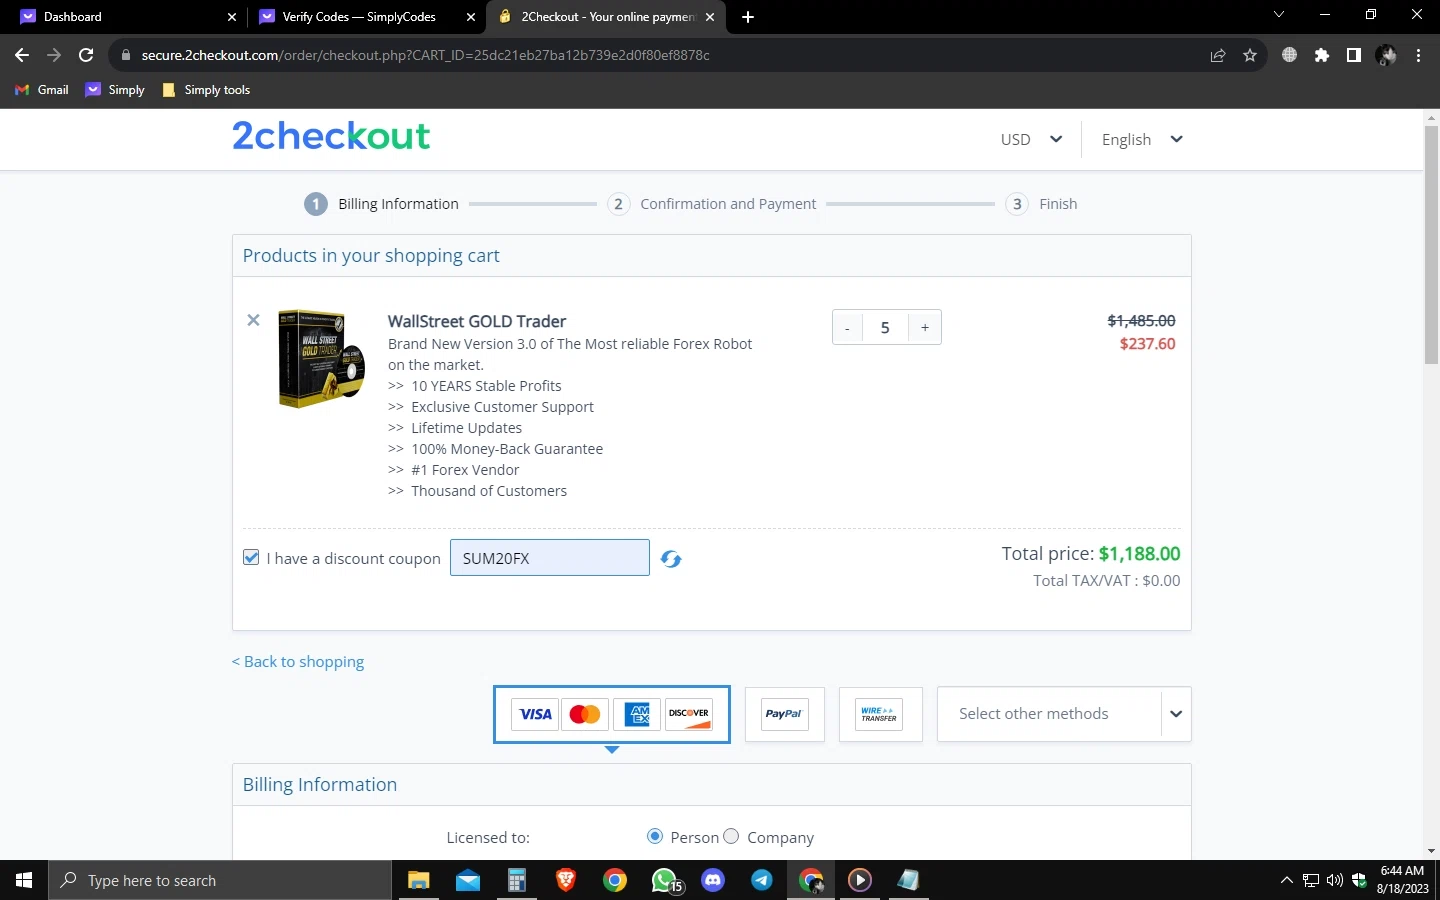Go back to the previous browser page
The image size is (1440, 900).
pos(22,55)
